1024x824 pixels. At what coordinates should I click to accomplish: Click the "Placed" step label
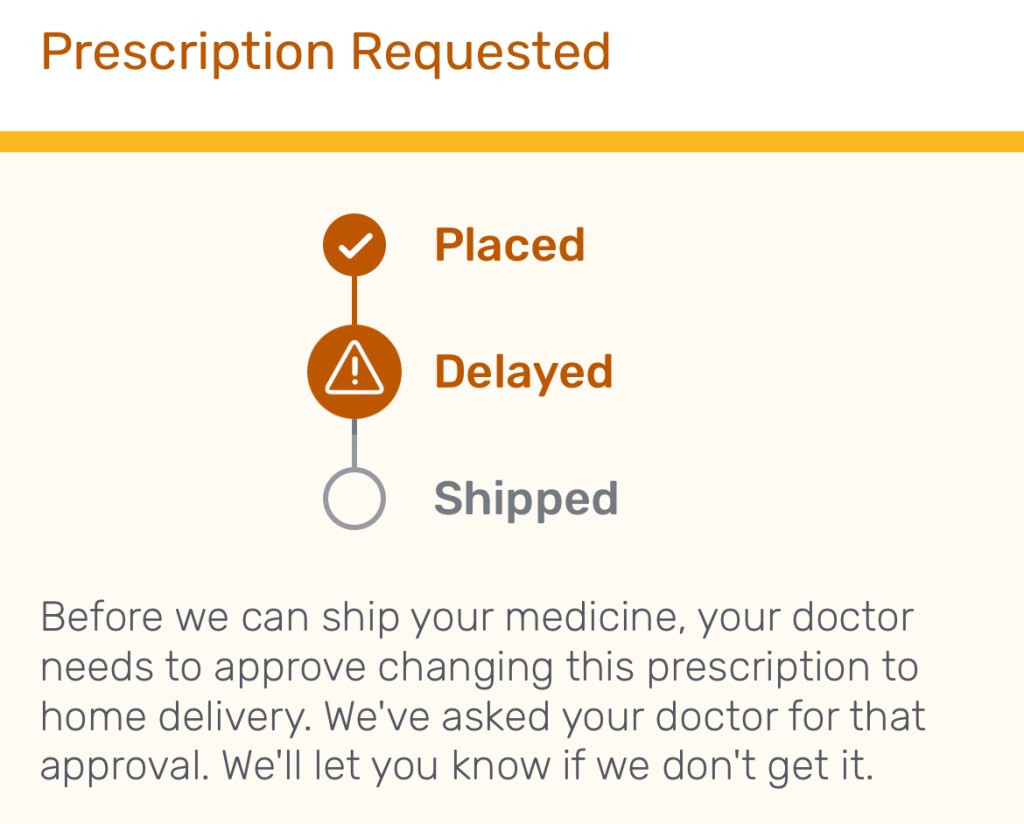pos(509,245)
